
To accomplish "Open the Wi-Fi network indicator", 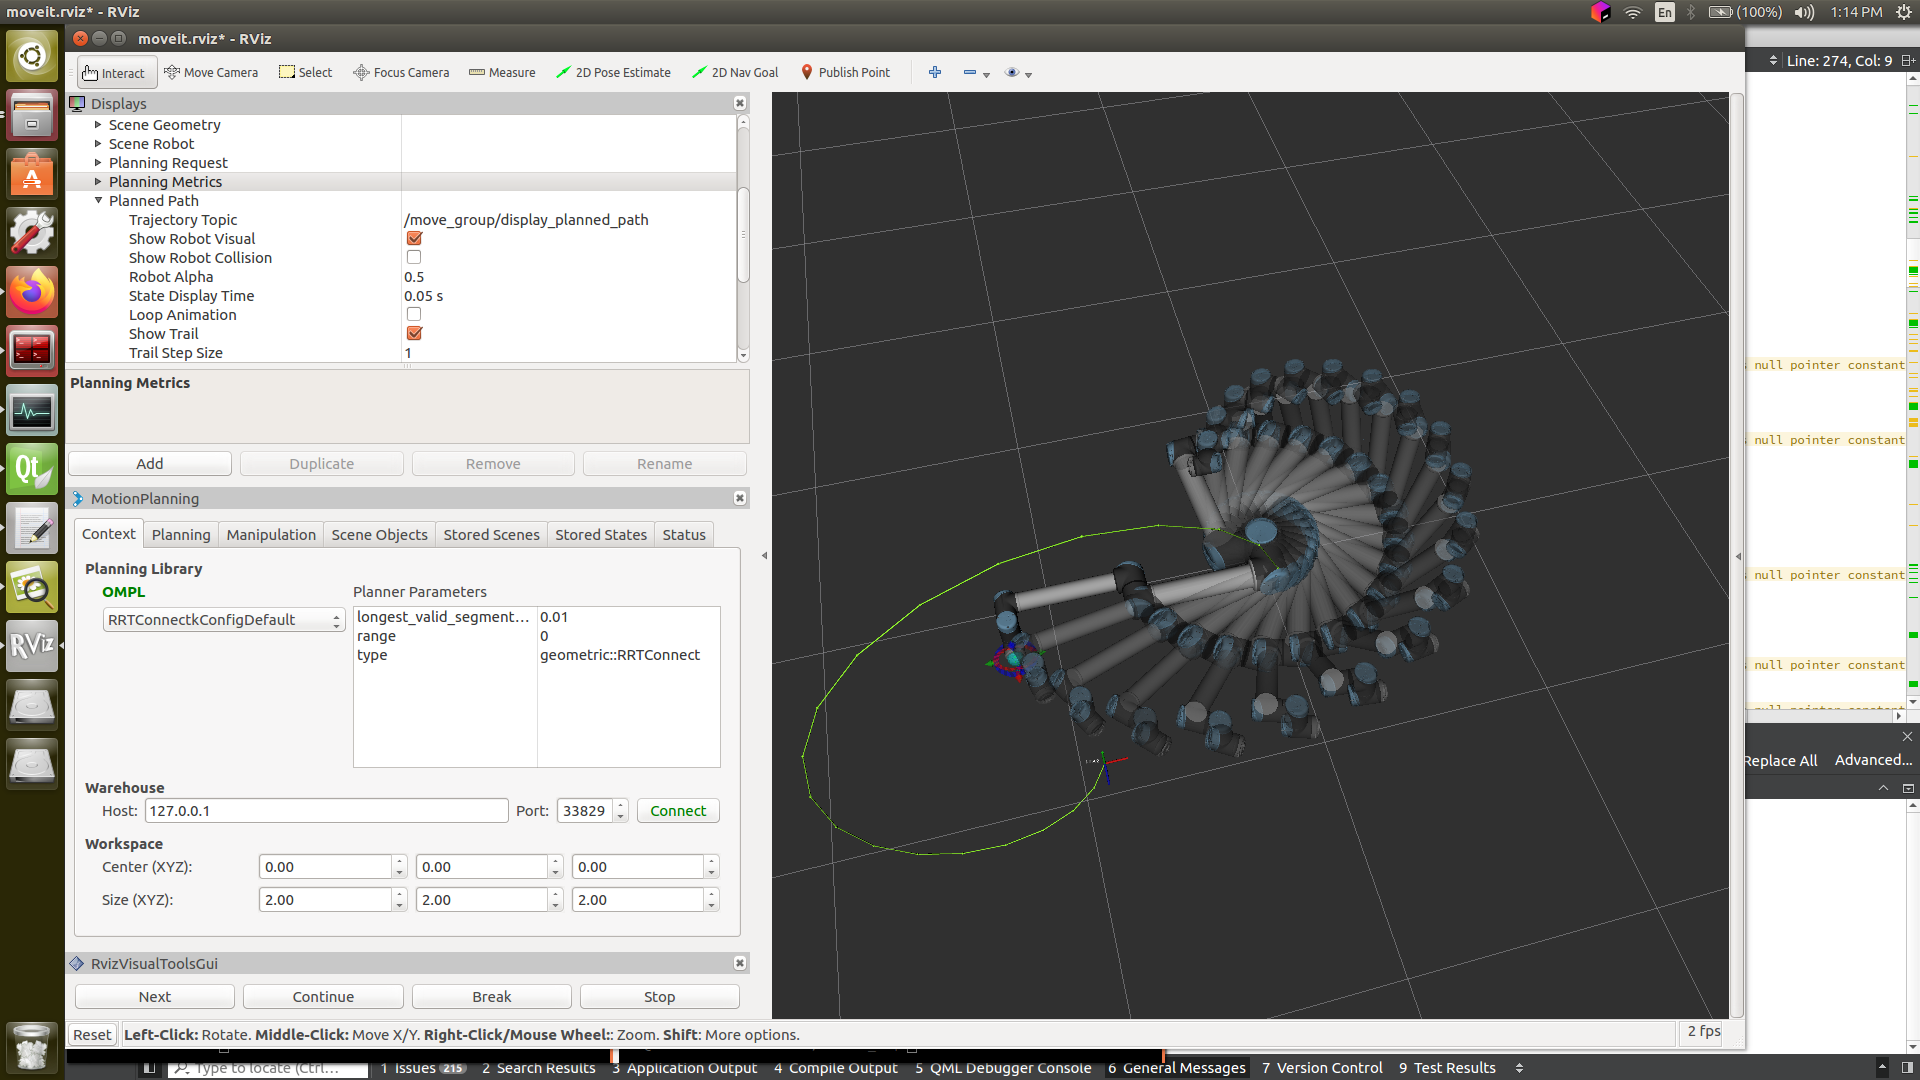I will pyautogui.click(x=1633, y=12).
